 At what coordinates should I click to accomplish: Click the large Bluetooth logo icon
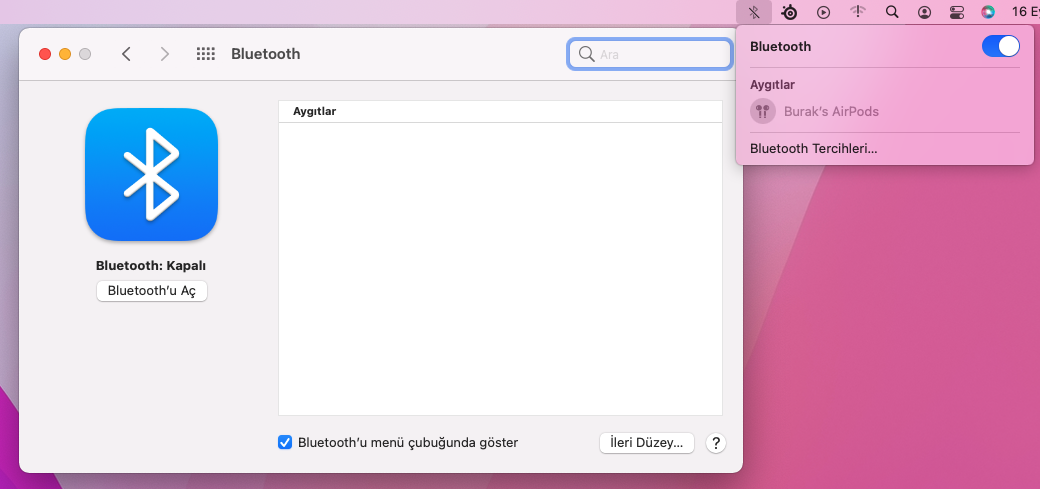[151, 174]
